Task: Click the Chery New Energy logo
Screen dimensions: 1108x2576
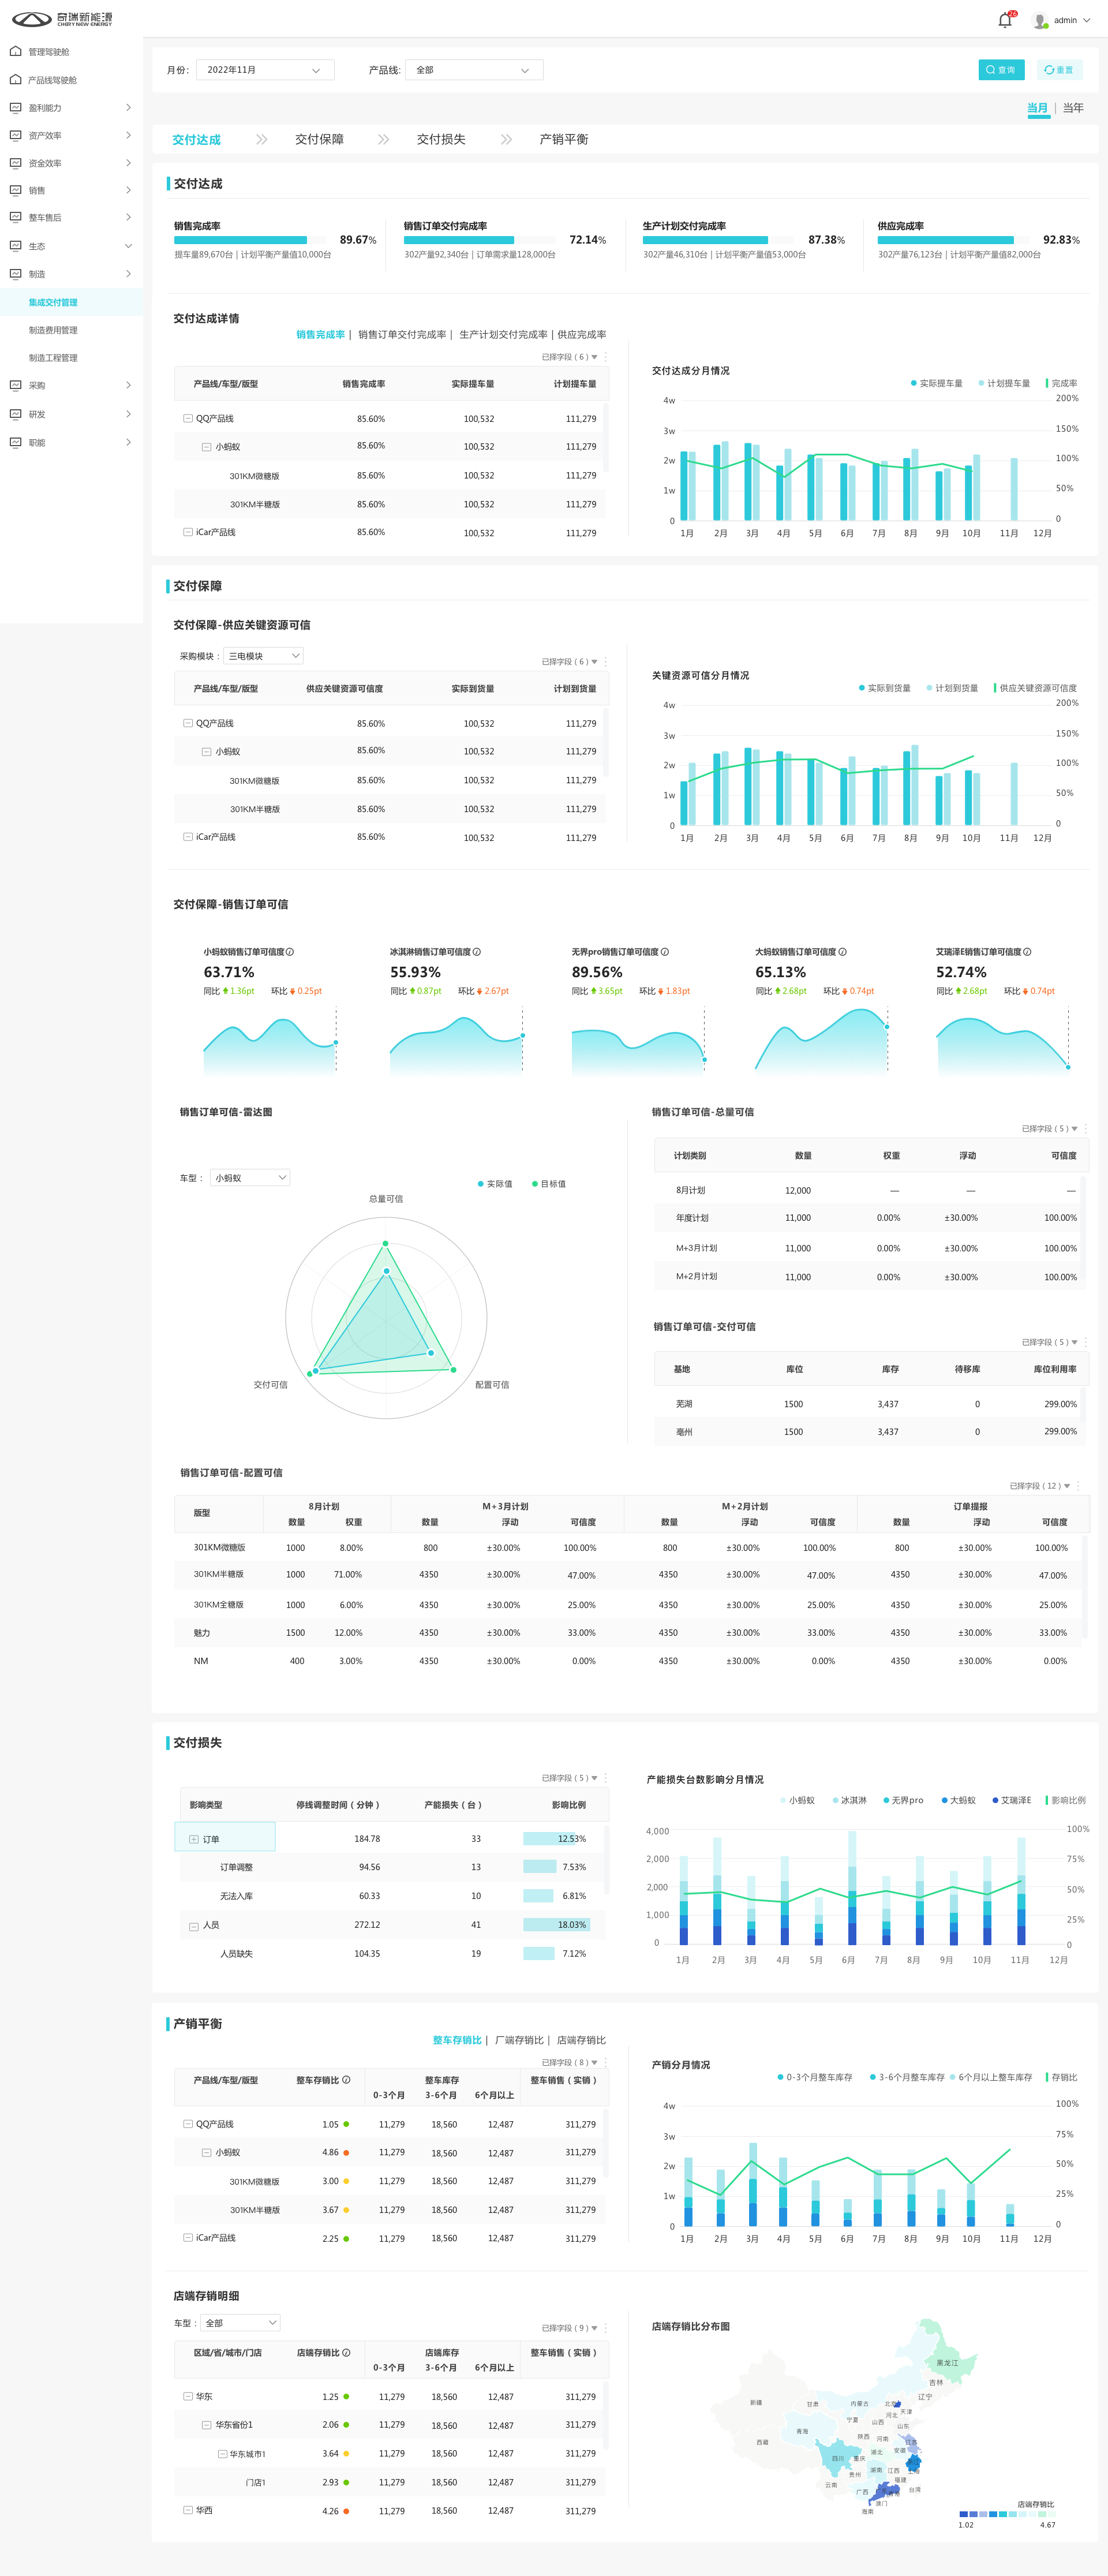Action: pos(62,19)
